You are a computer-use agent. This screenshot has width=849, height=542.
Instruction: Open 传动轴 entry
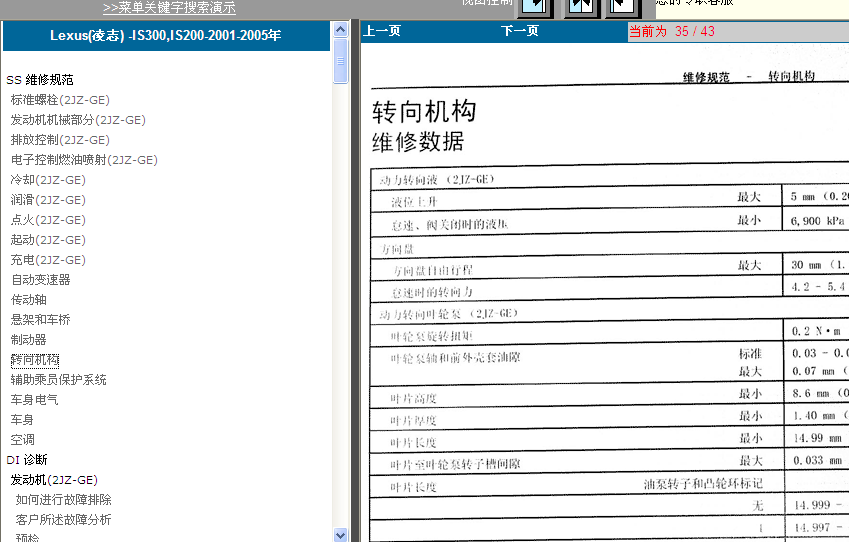pyautogui.click(x=29, y=300)
